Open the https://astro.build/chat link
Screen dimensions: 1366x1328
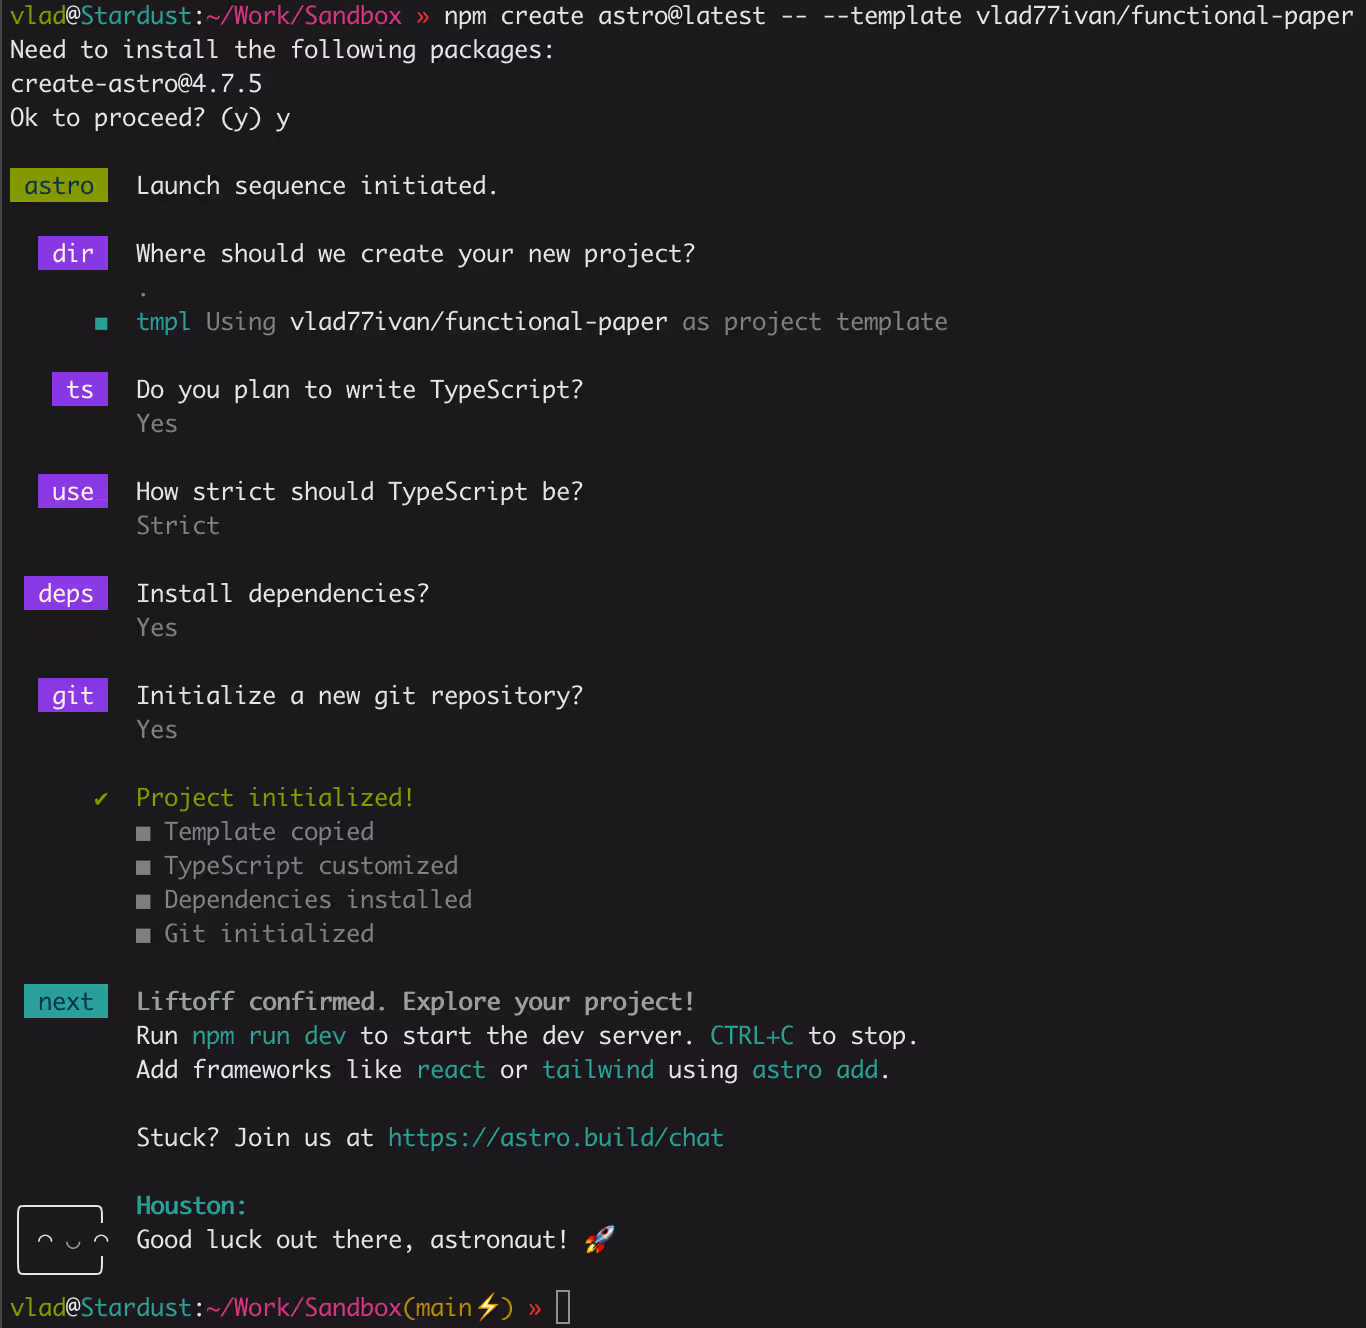coord(555,1138)
